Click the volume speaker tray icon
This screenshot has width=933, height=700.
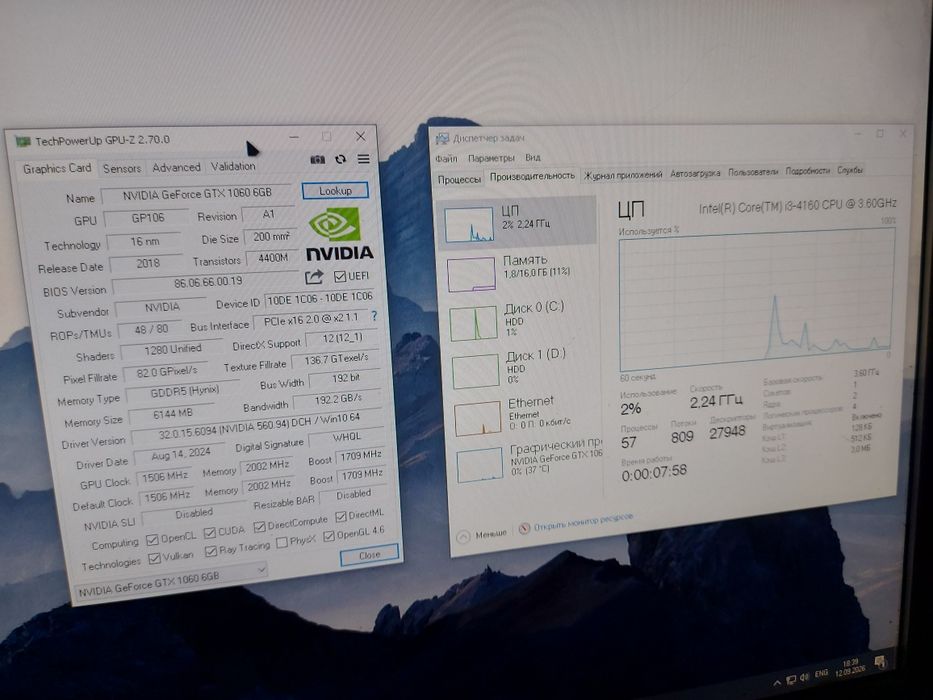(805, 677)
